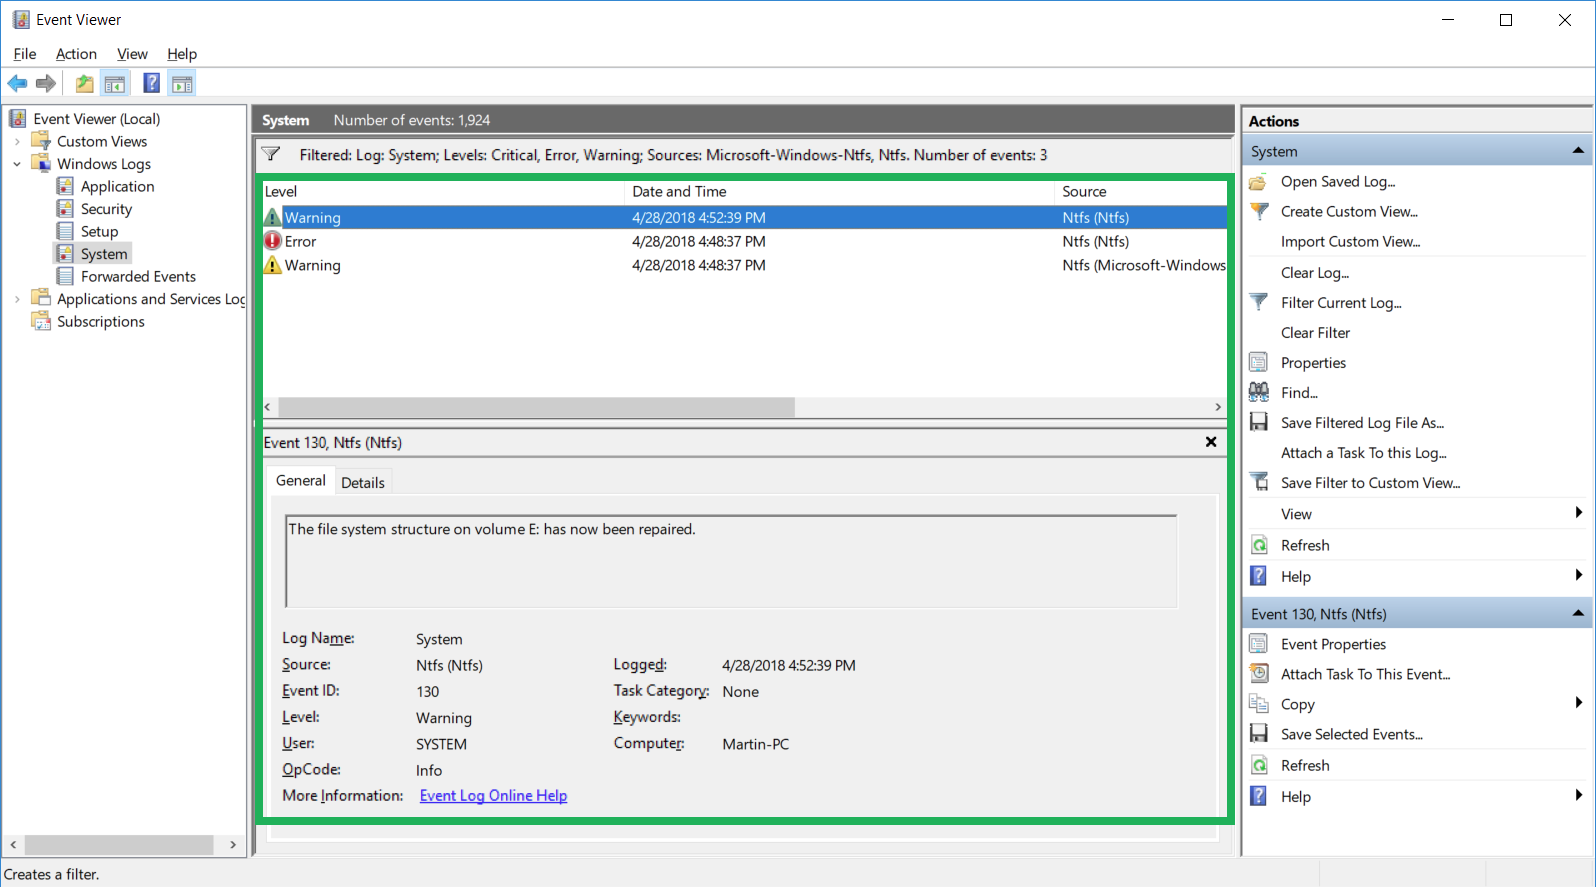Click the Open Saved Log folder icon
This screenshot has width=1596, height=887.
1259,182
